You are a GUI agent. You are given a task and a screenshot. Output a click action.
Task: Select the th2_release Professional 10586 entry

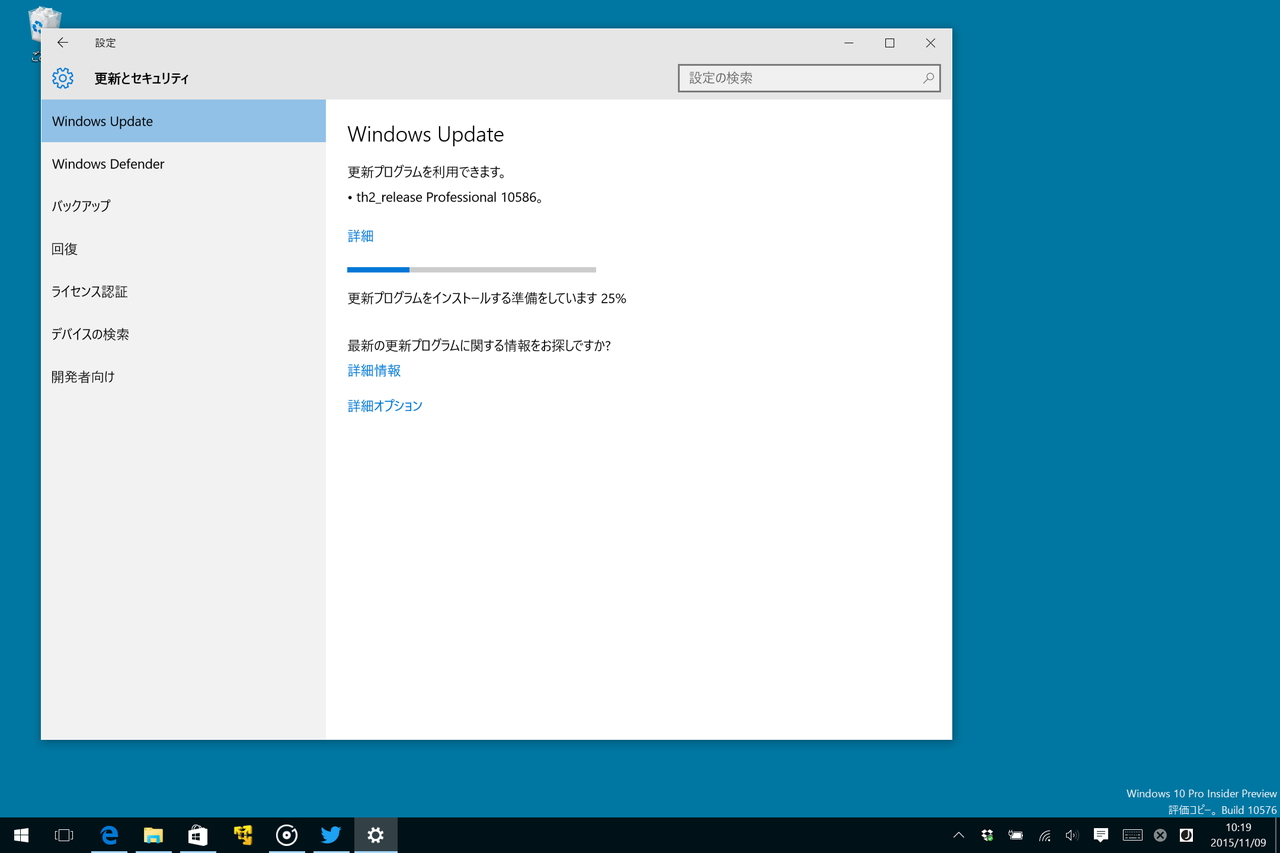click(445, 197)
